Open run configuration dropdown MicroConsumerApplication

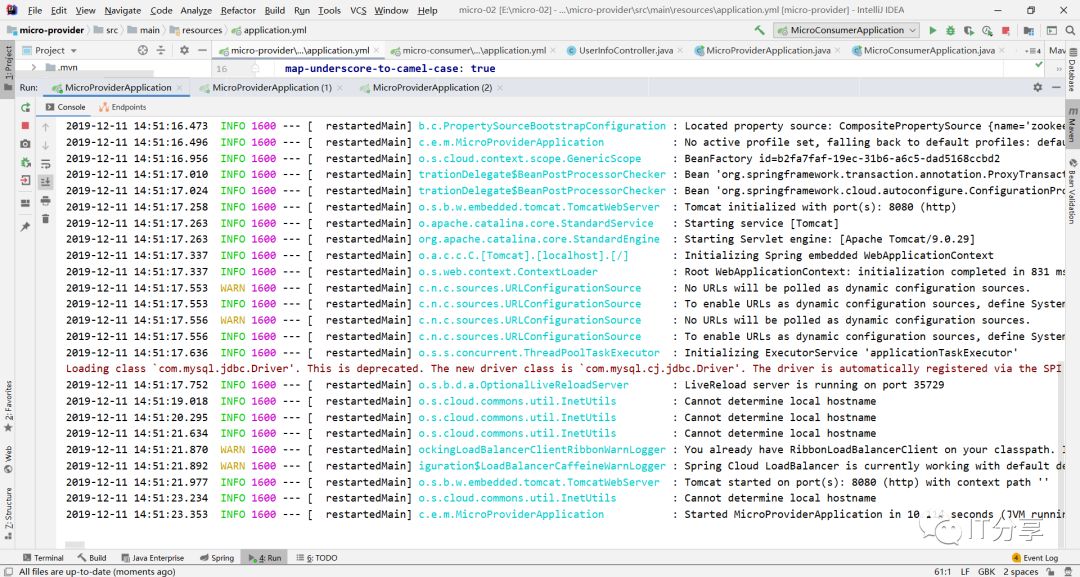point(847,30)
